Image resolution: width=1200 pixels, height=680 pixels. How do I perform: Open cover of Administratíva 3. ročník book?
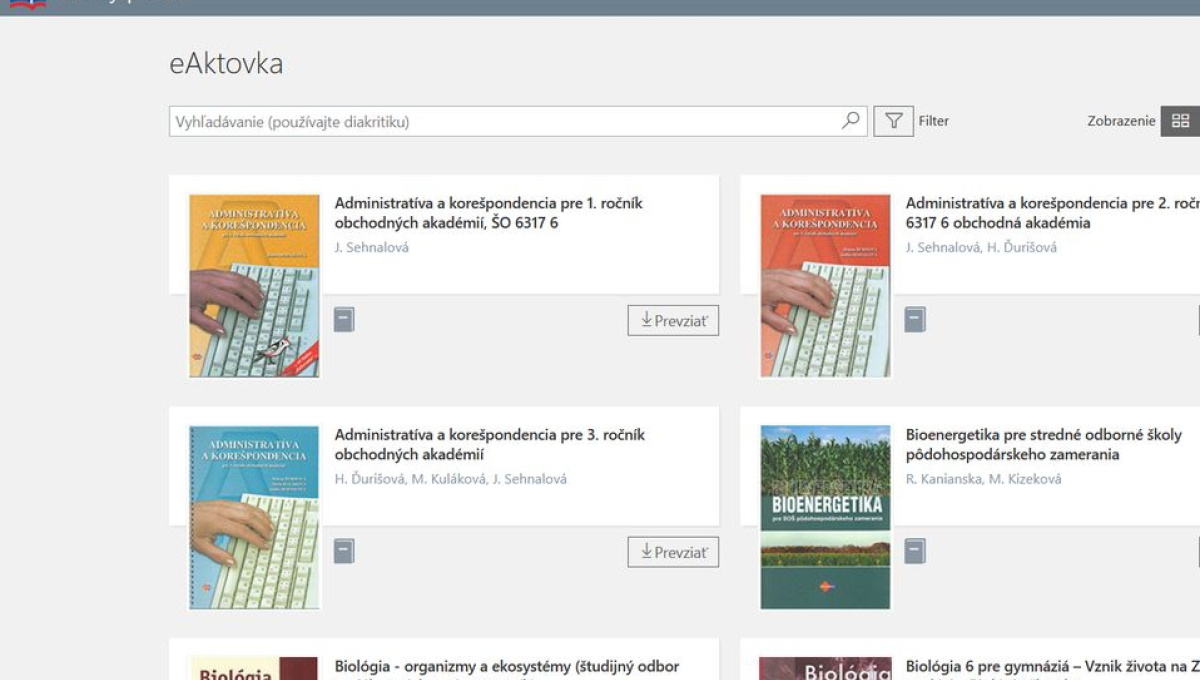[254, 518]
